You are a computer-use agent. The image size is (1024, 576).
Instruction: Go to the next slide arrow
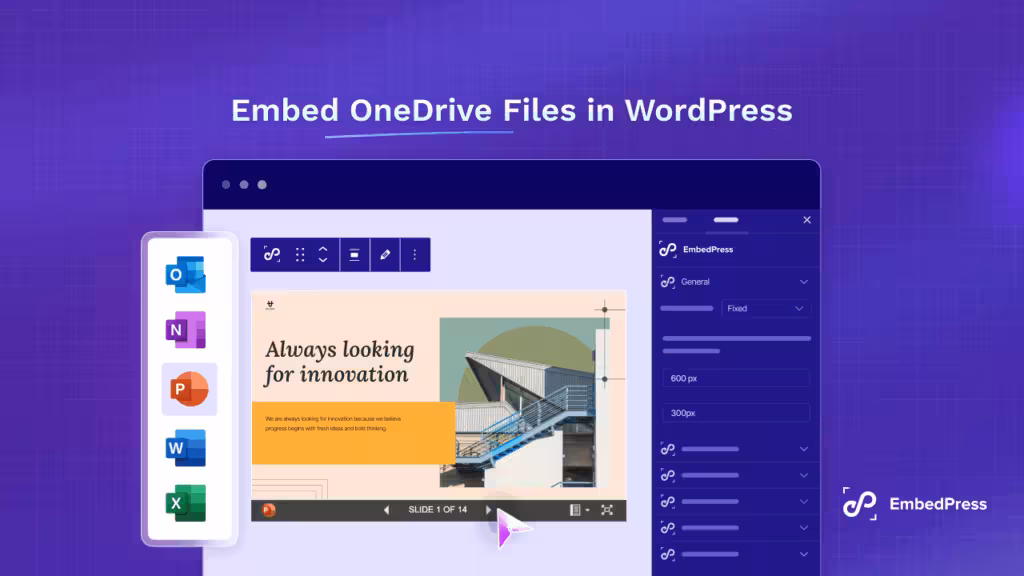pos(488,510)
